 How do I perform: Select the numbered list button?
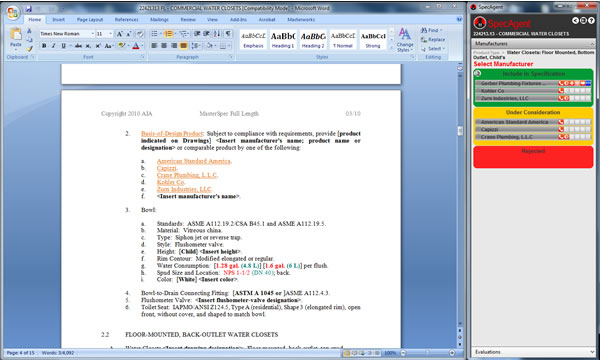[x=168, y=34]
